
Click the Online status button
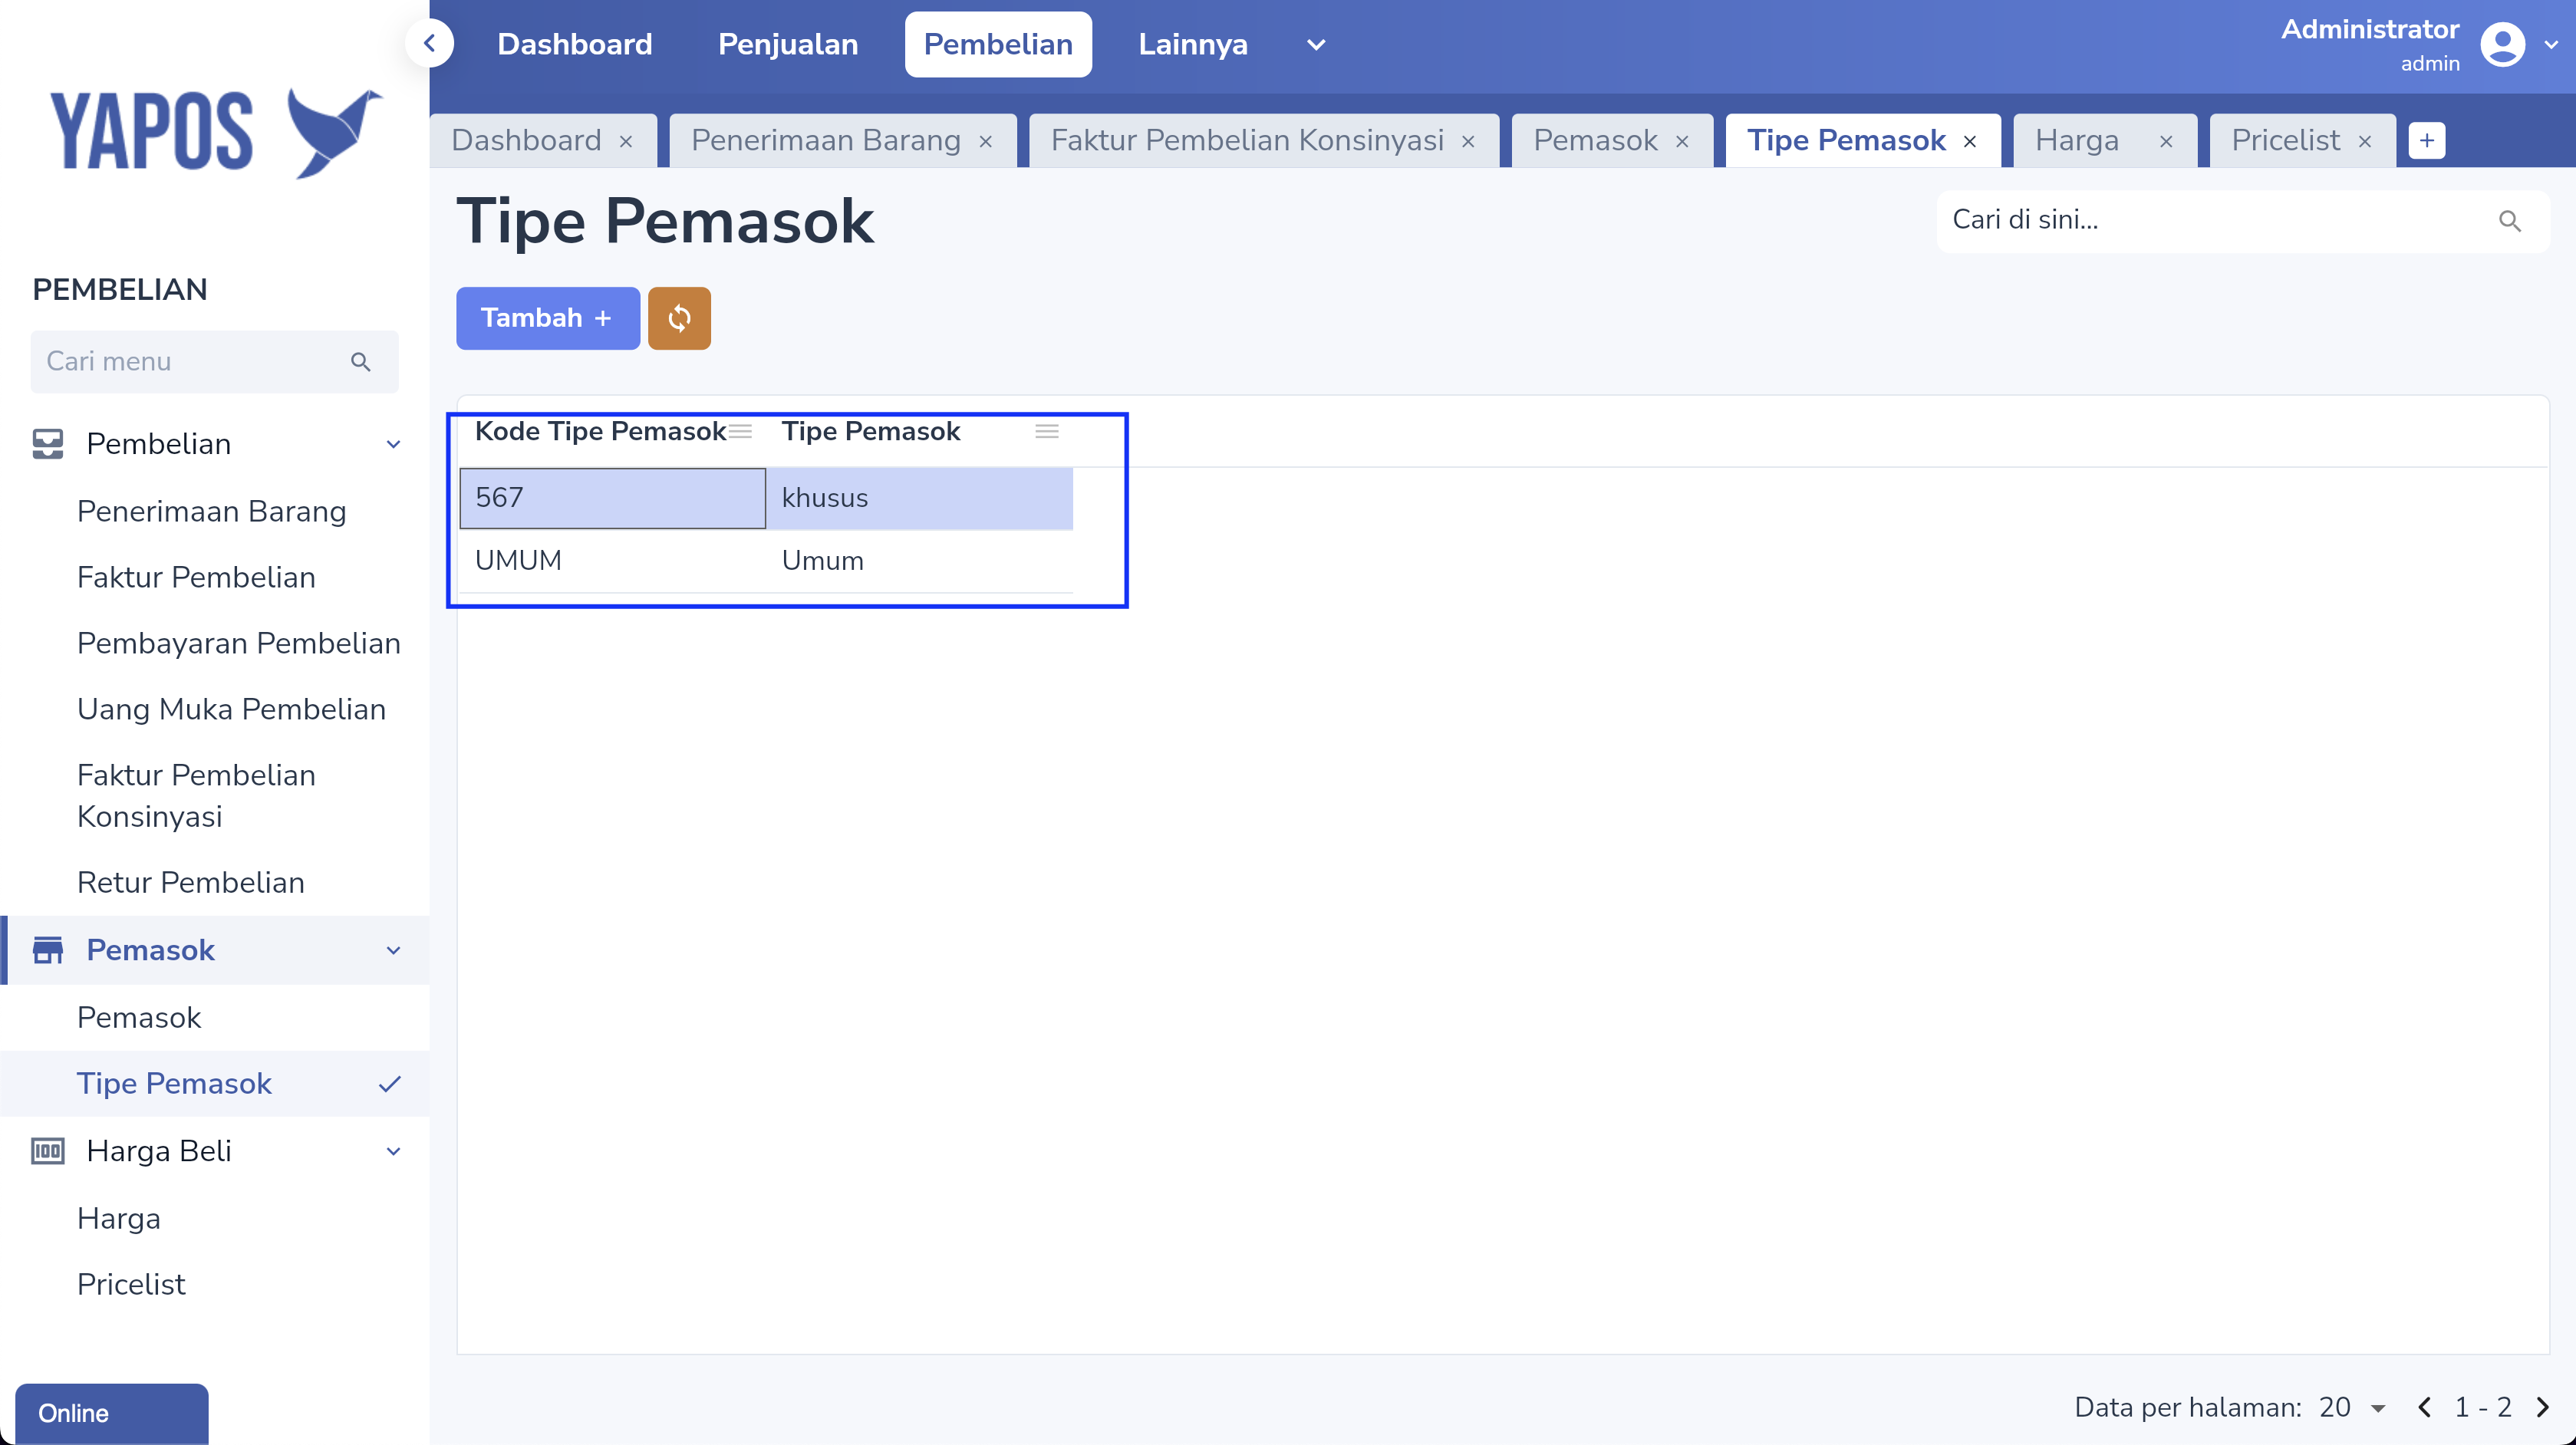112,1413
